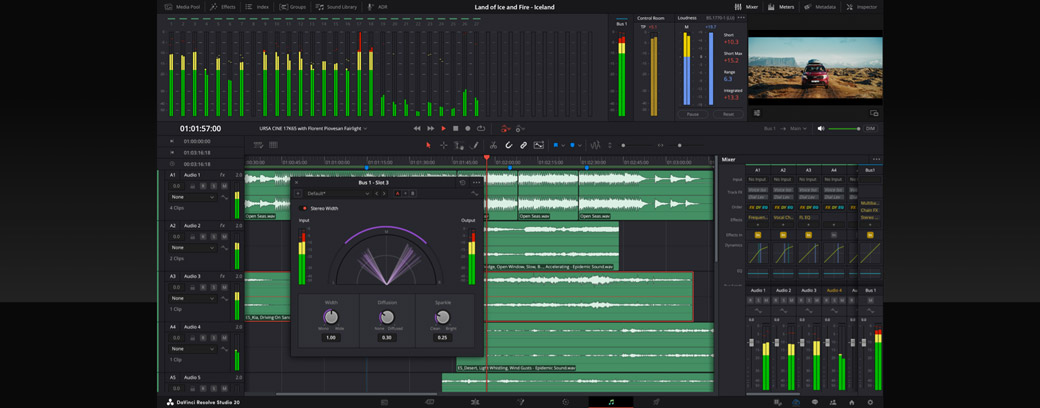Toggle the Stereo Width effect power switch

304,208
